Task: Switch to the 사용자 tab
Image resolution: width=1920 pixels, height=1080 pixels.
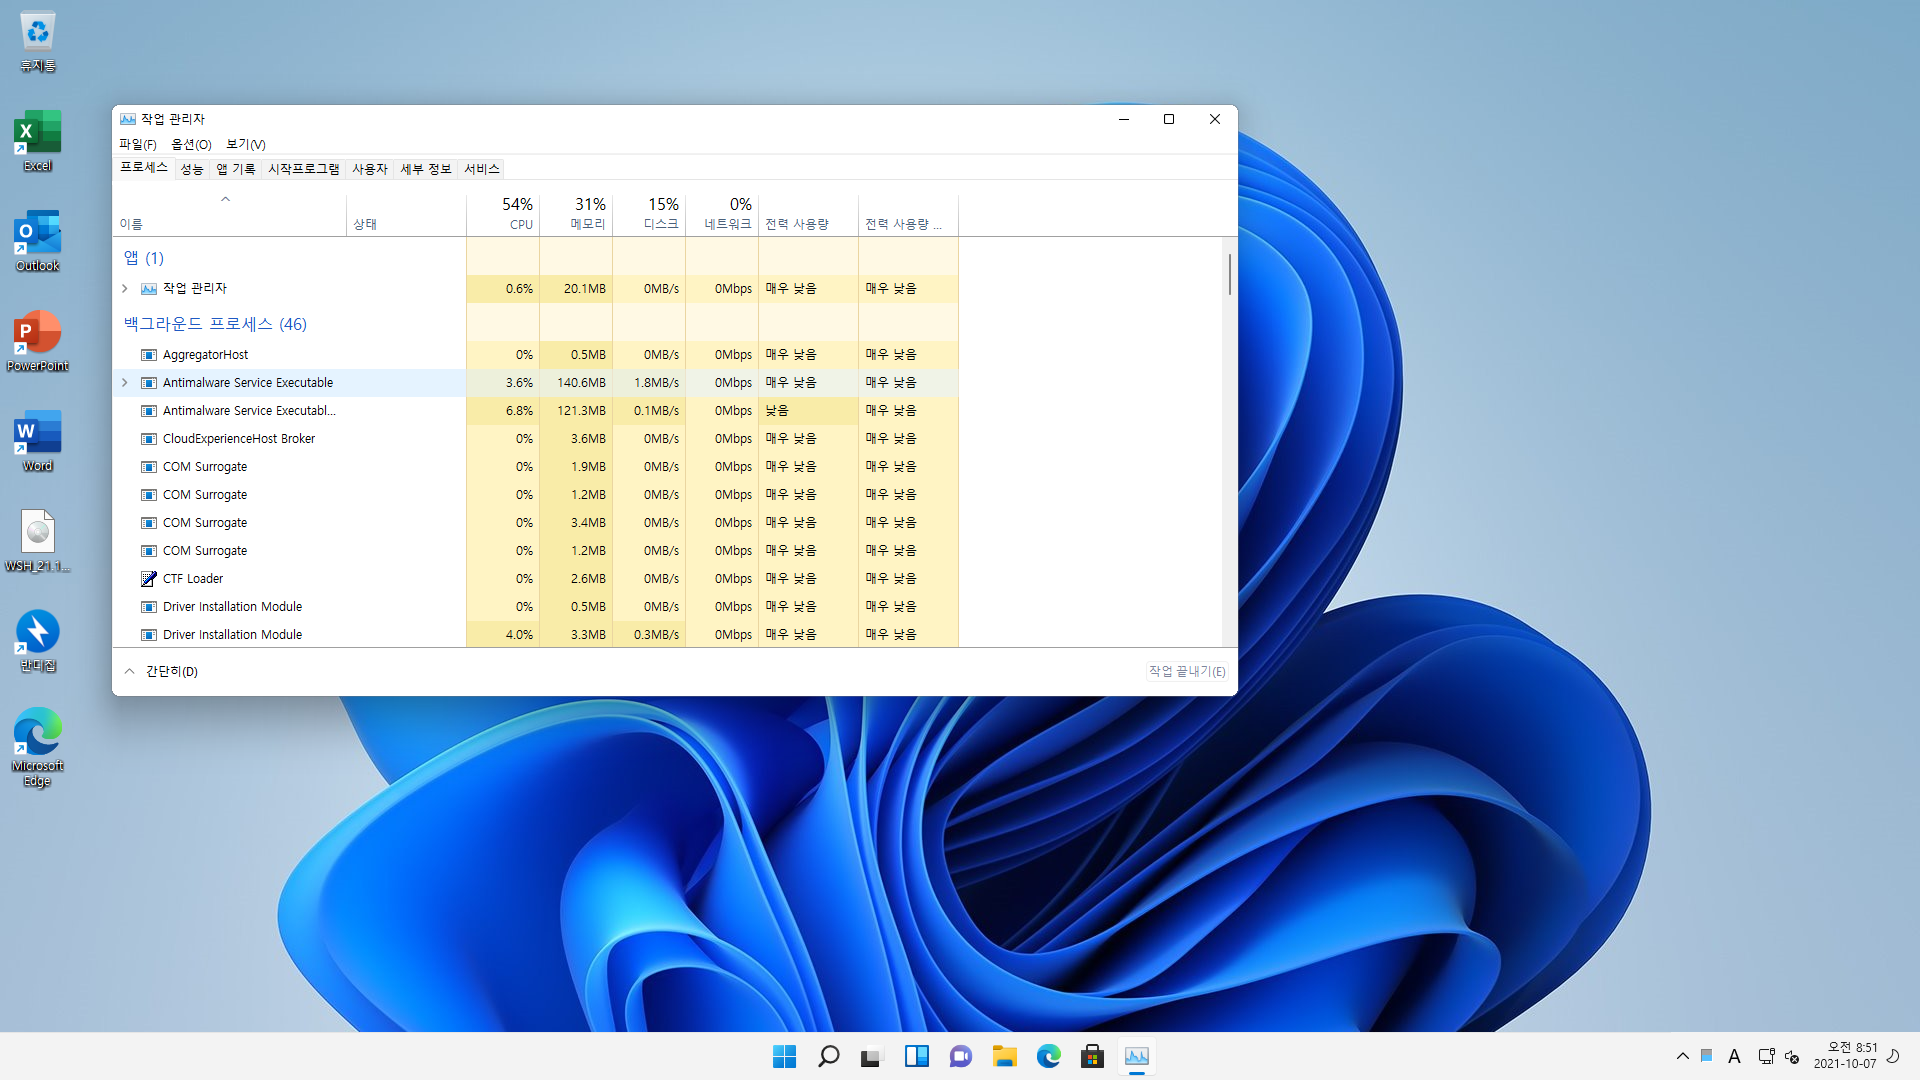Action: click(370, 169)
